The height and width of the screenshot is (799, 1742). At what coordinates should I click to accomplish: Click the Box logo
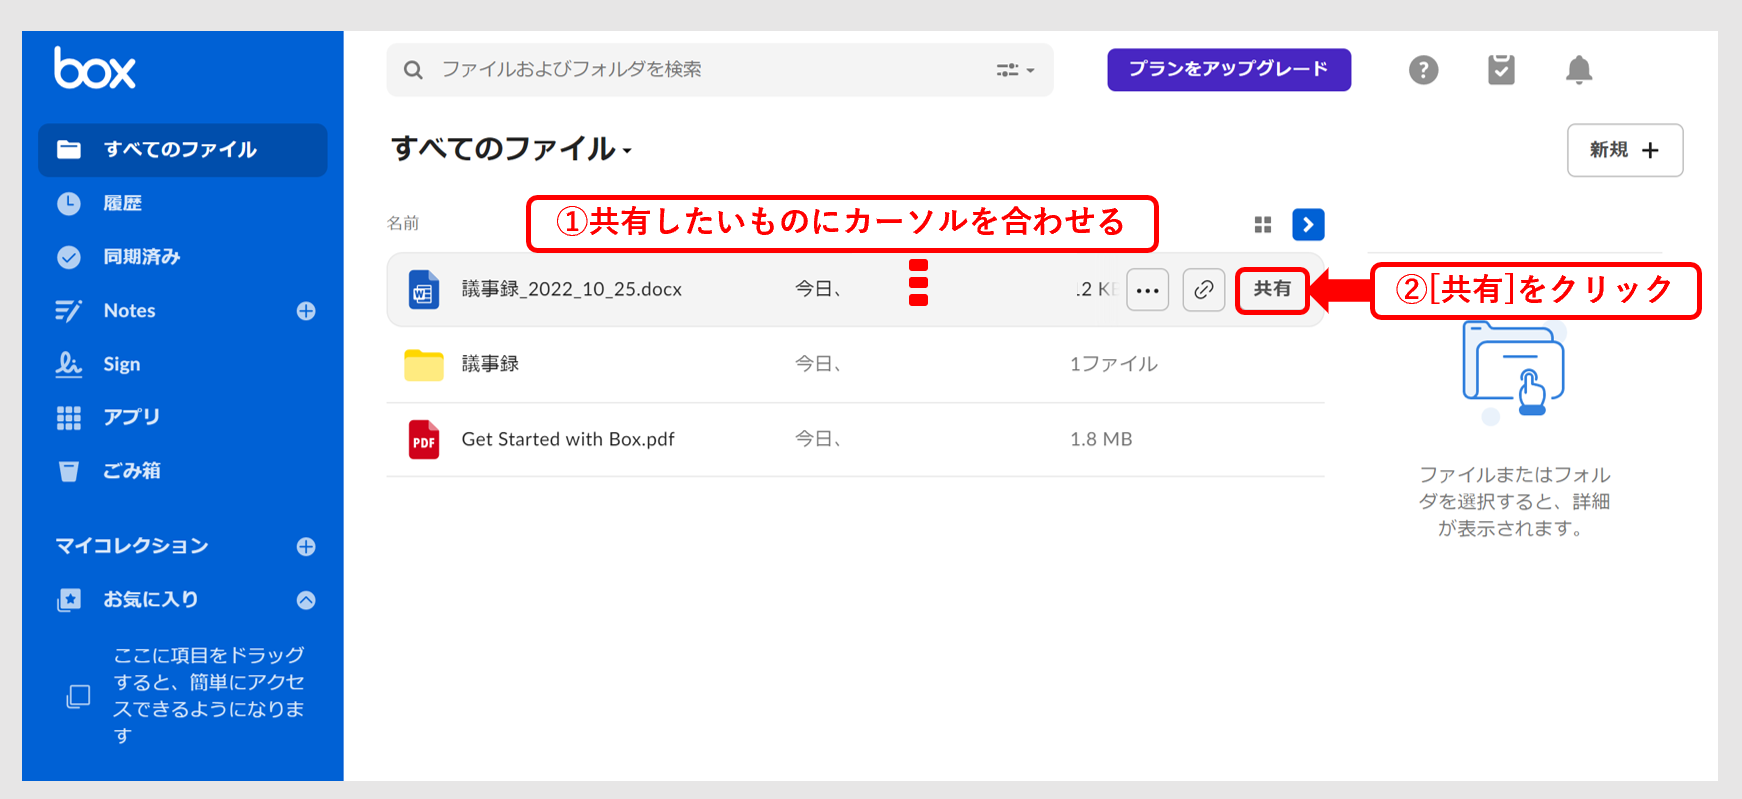(95, 69)
